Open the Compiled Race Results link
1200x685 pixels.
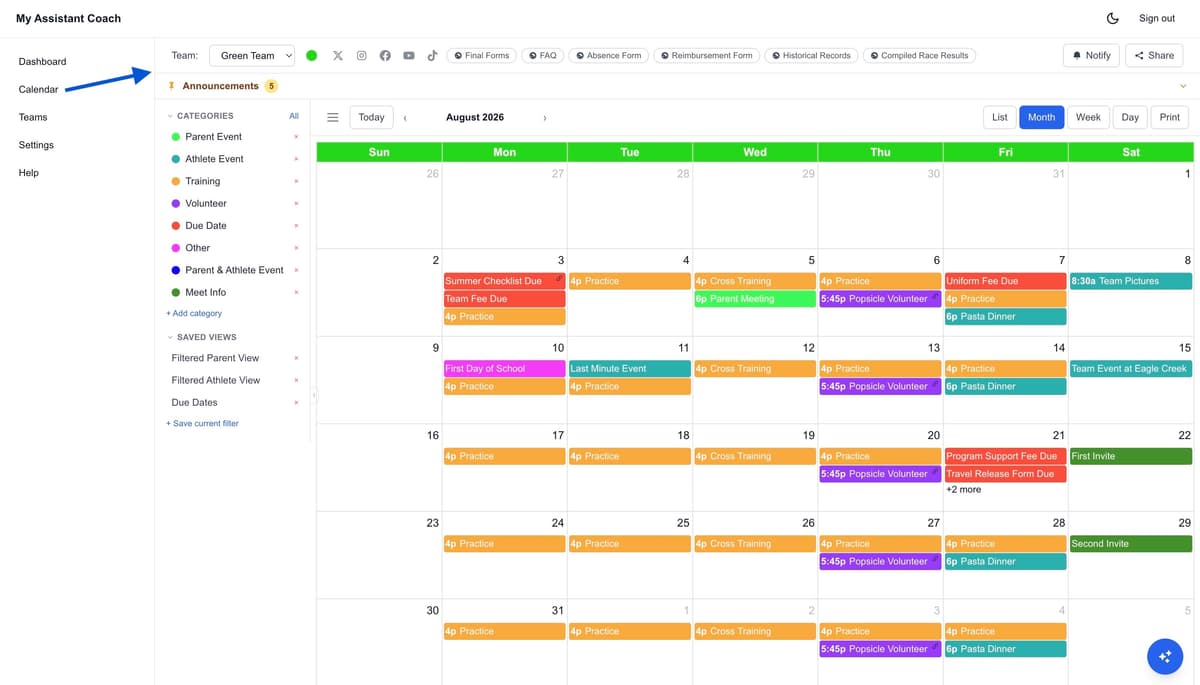click(x=919, y=56)
